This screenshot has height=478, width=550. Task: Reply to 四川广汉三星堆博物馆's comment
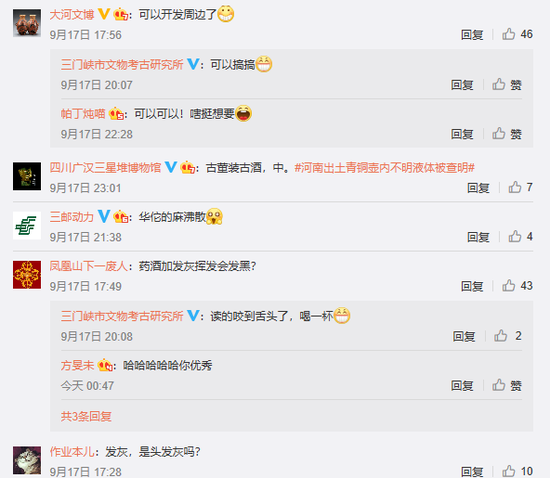tap(478, 188)
